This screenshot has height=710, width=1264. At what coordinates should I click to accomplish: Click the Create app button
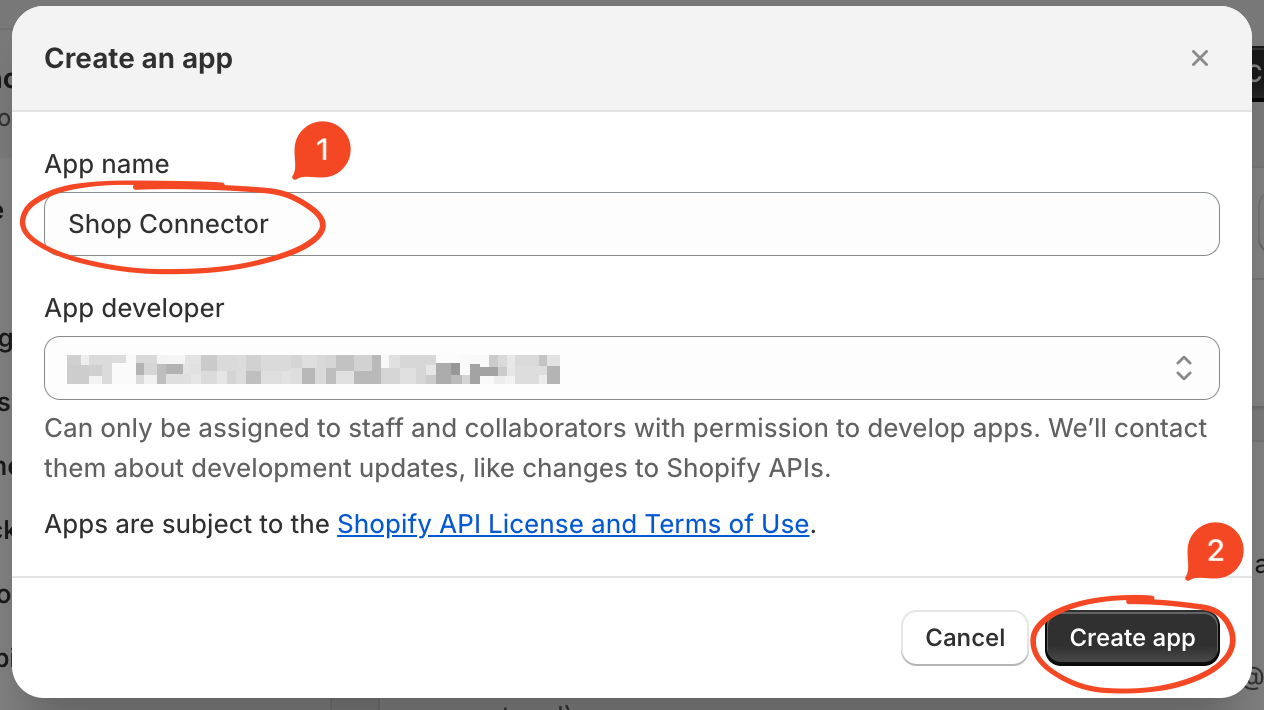[1132, 638]
